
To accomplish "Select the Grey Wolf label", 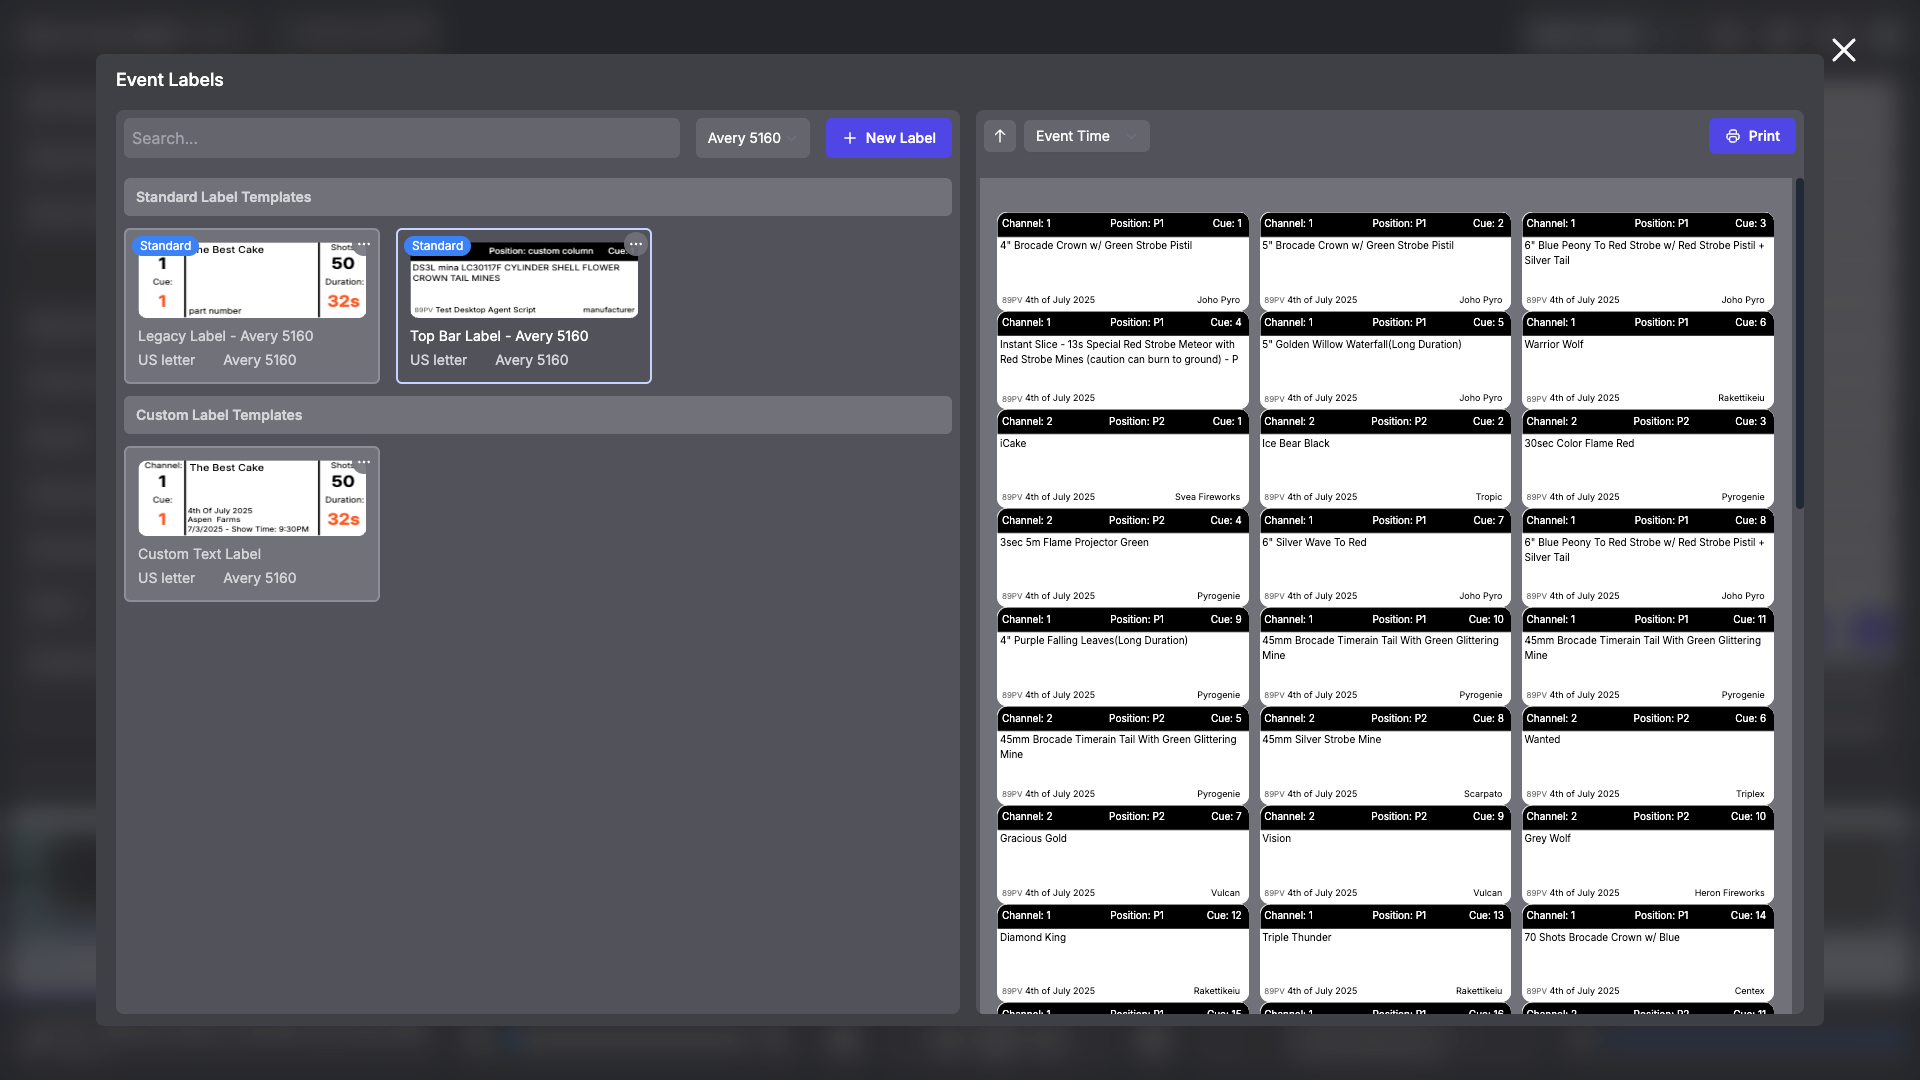I will 1647,854.
